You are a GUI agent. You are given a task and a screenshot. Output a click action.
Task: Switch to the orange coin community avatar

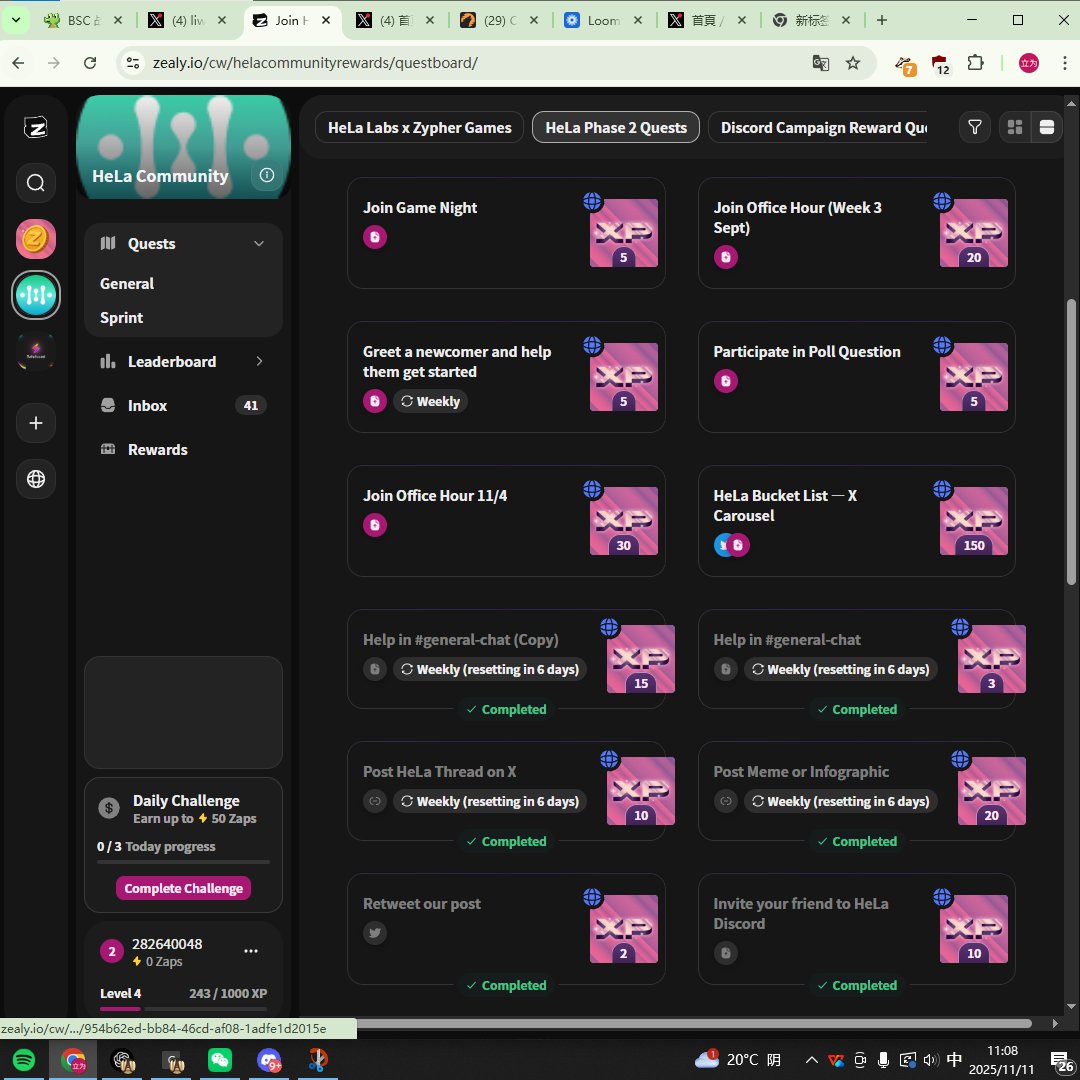[36, 239]
